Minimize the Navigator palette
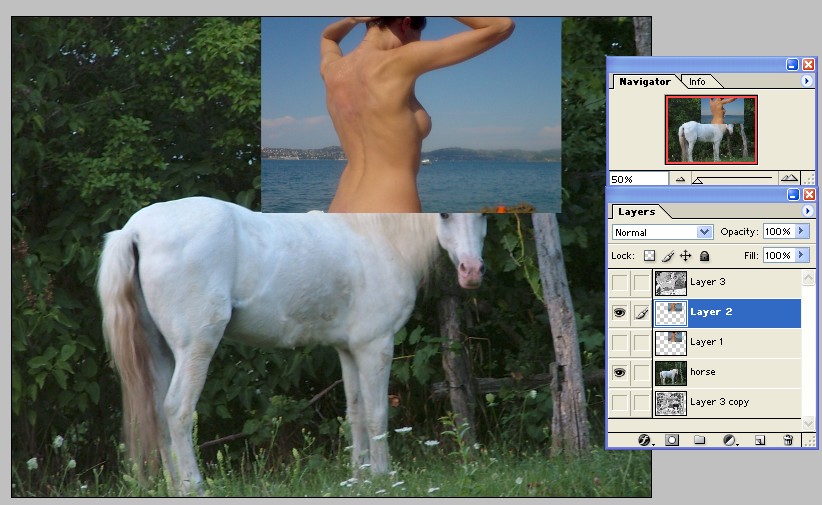The width and height of the screenshot is (822, 505). click(792, 65)
